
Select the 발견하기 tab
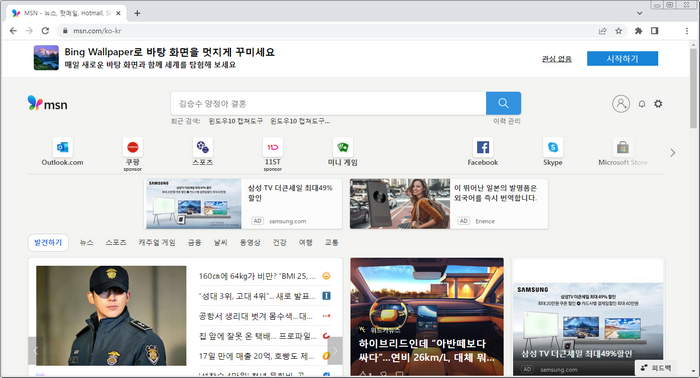coord(48,243)
